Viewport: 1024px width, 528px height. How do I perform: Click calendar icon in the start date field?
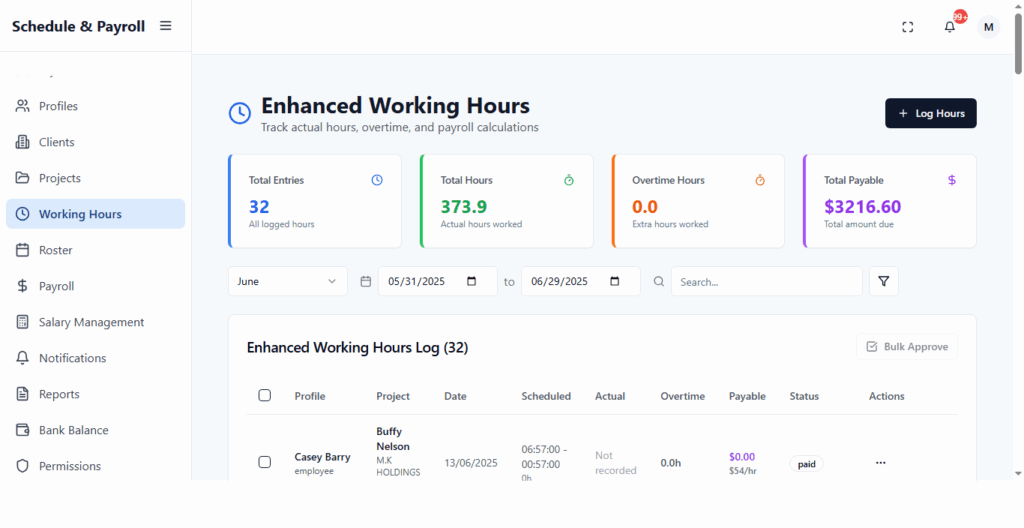coord(472,282)
